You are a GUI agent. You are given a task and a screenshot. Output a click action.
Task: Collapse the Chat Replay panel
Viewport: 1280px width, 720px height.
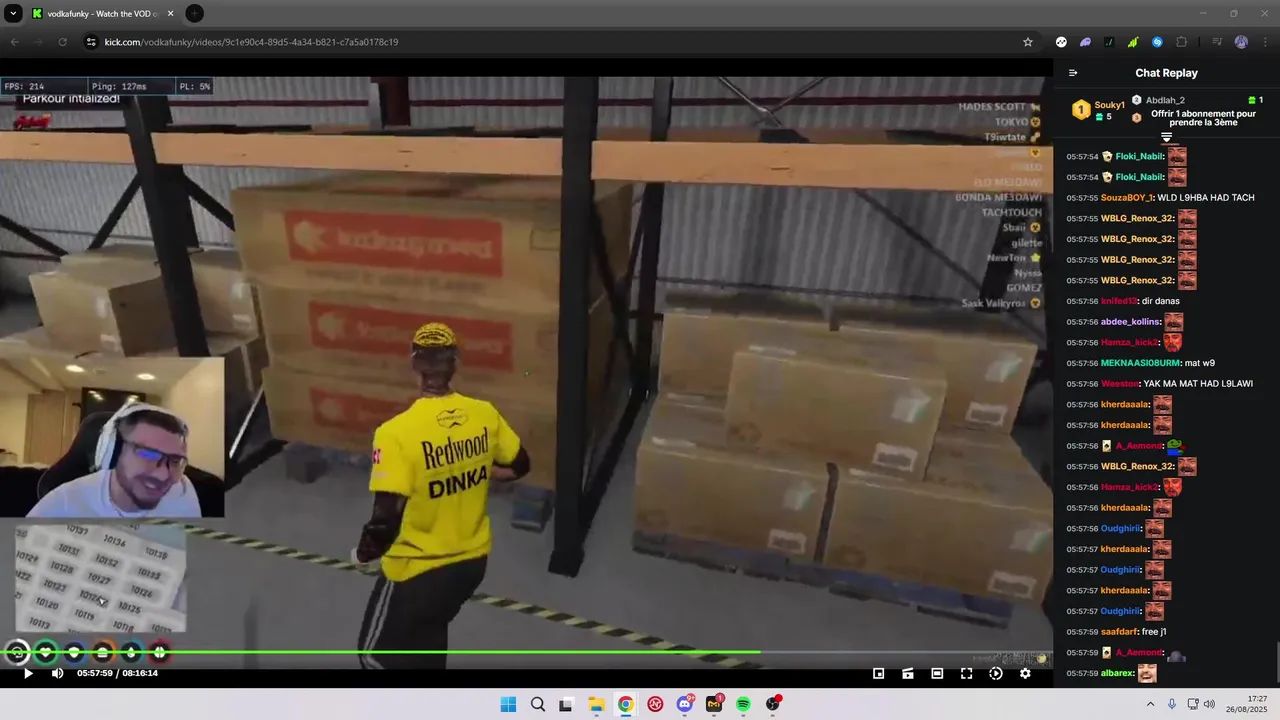tap(1073, 73)
